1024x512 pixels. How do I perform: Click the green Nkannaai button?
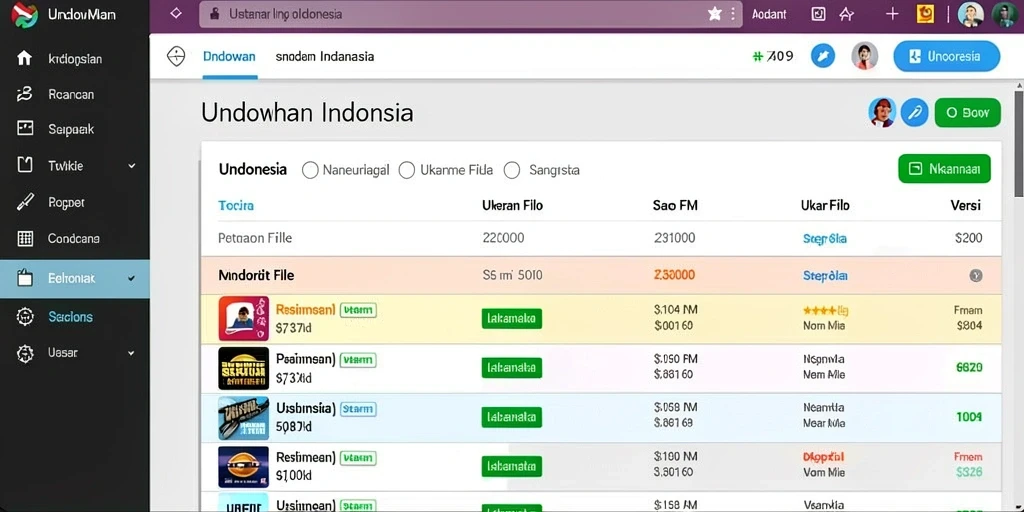click(x=944, y=169)
